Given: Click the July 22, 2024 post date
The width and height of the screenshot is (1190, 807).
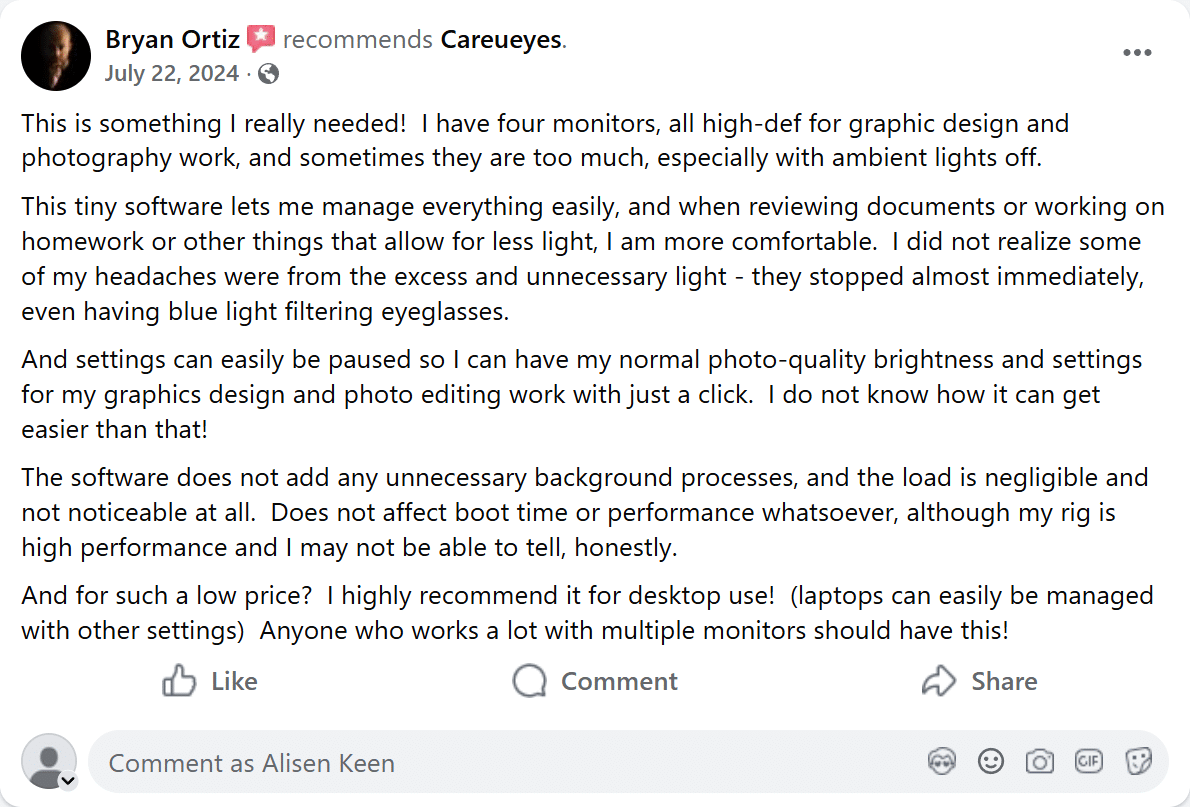Looking at the screenshot, I should [x=172, y=73].
